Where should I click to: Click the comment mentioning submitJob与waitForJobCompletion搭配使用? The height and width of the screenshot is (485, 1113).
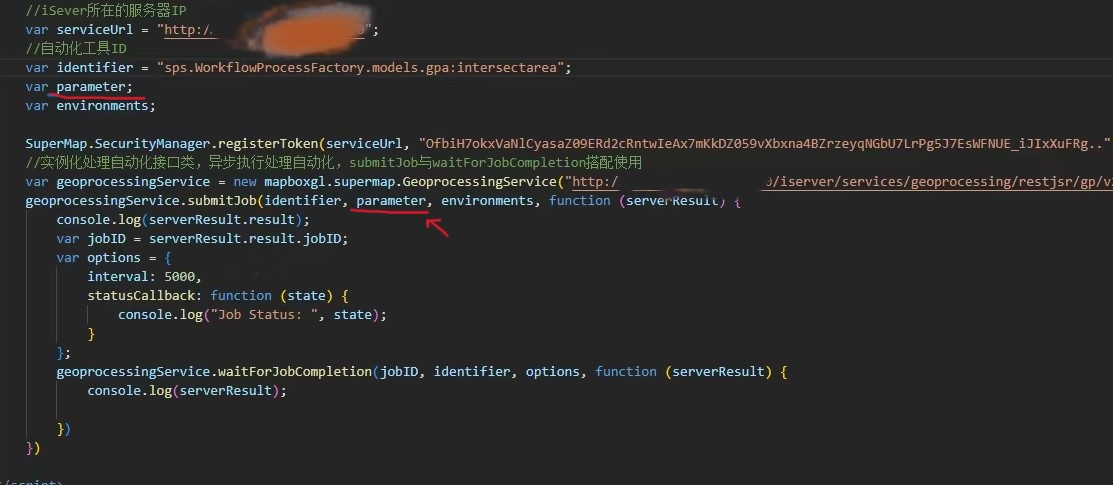(x=333, y=163)
